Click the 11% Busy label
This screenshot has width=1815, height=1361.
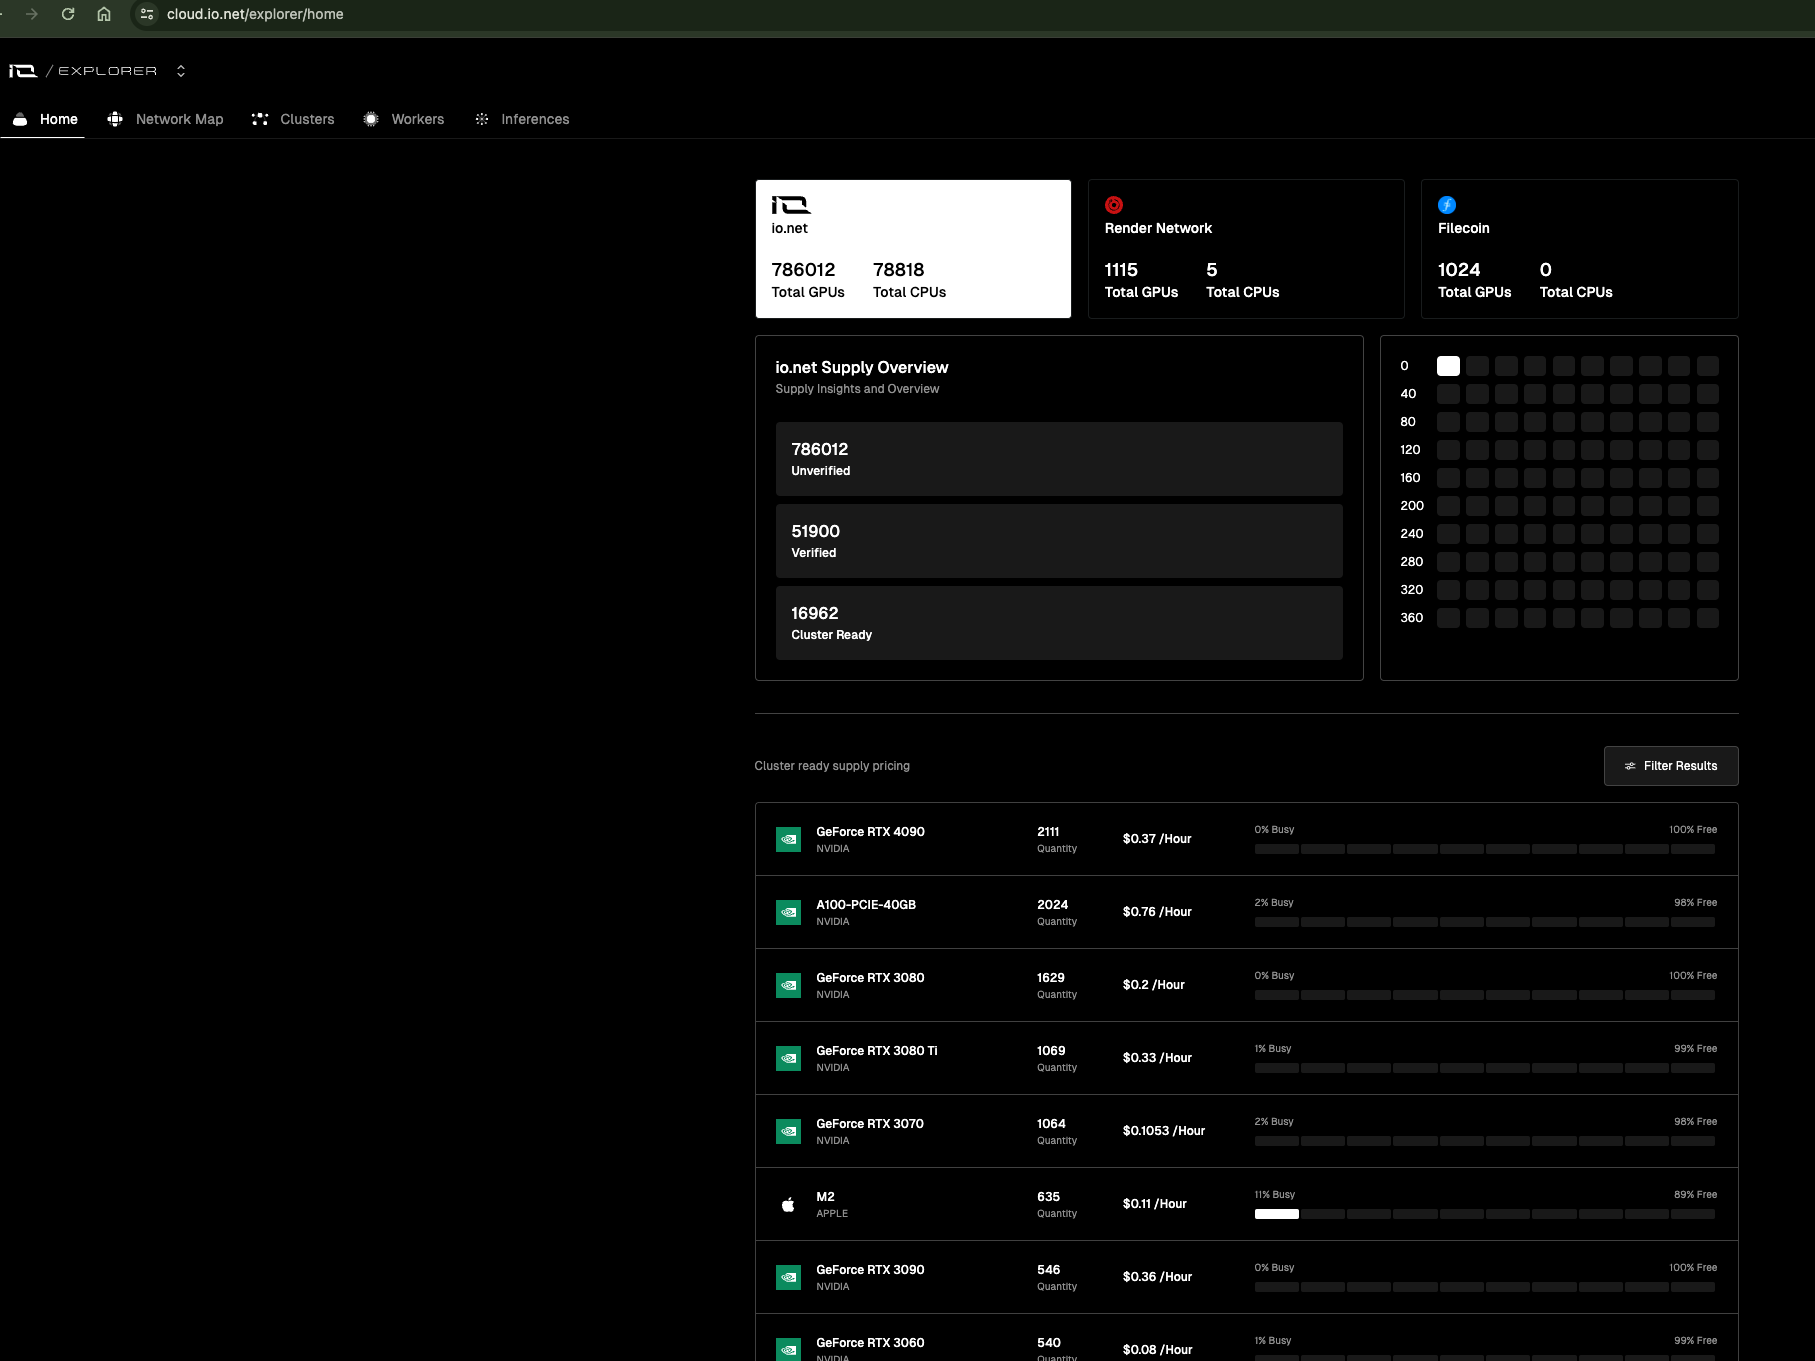(x=1275, y=1195)
